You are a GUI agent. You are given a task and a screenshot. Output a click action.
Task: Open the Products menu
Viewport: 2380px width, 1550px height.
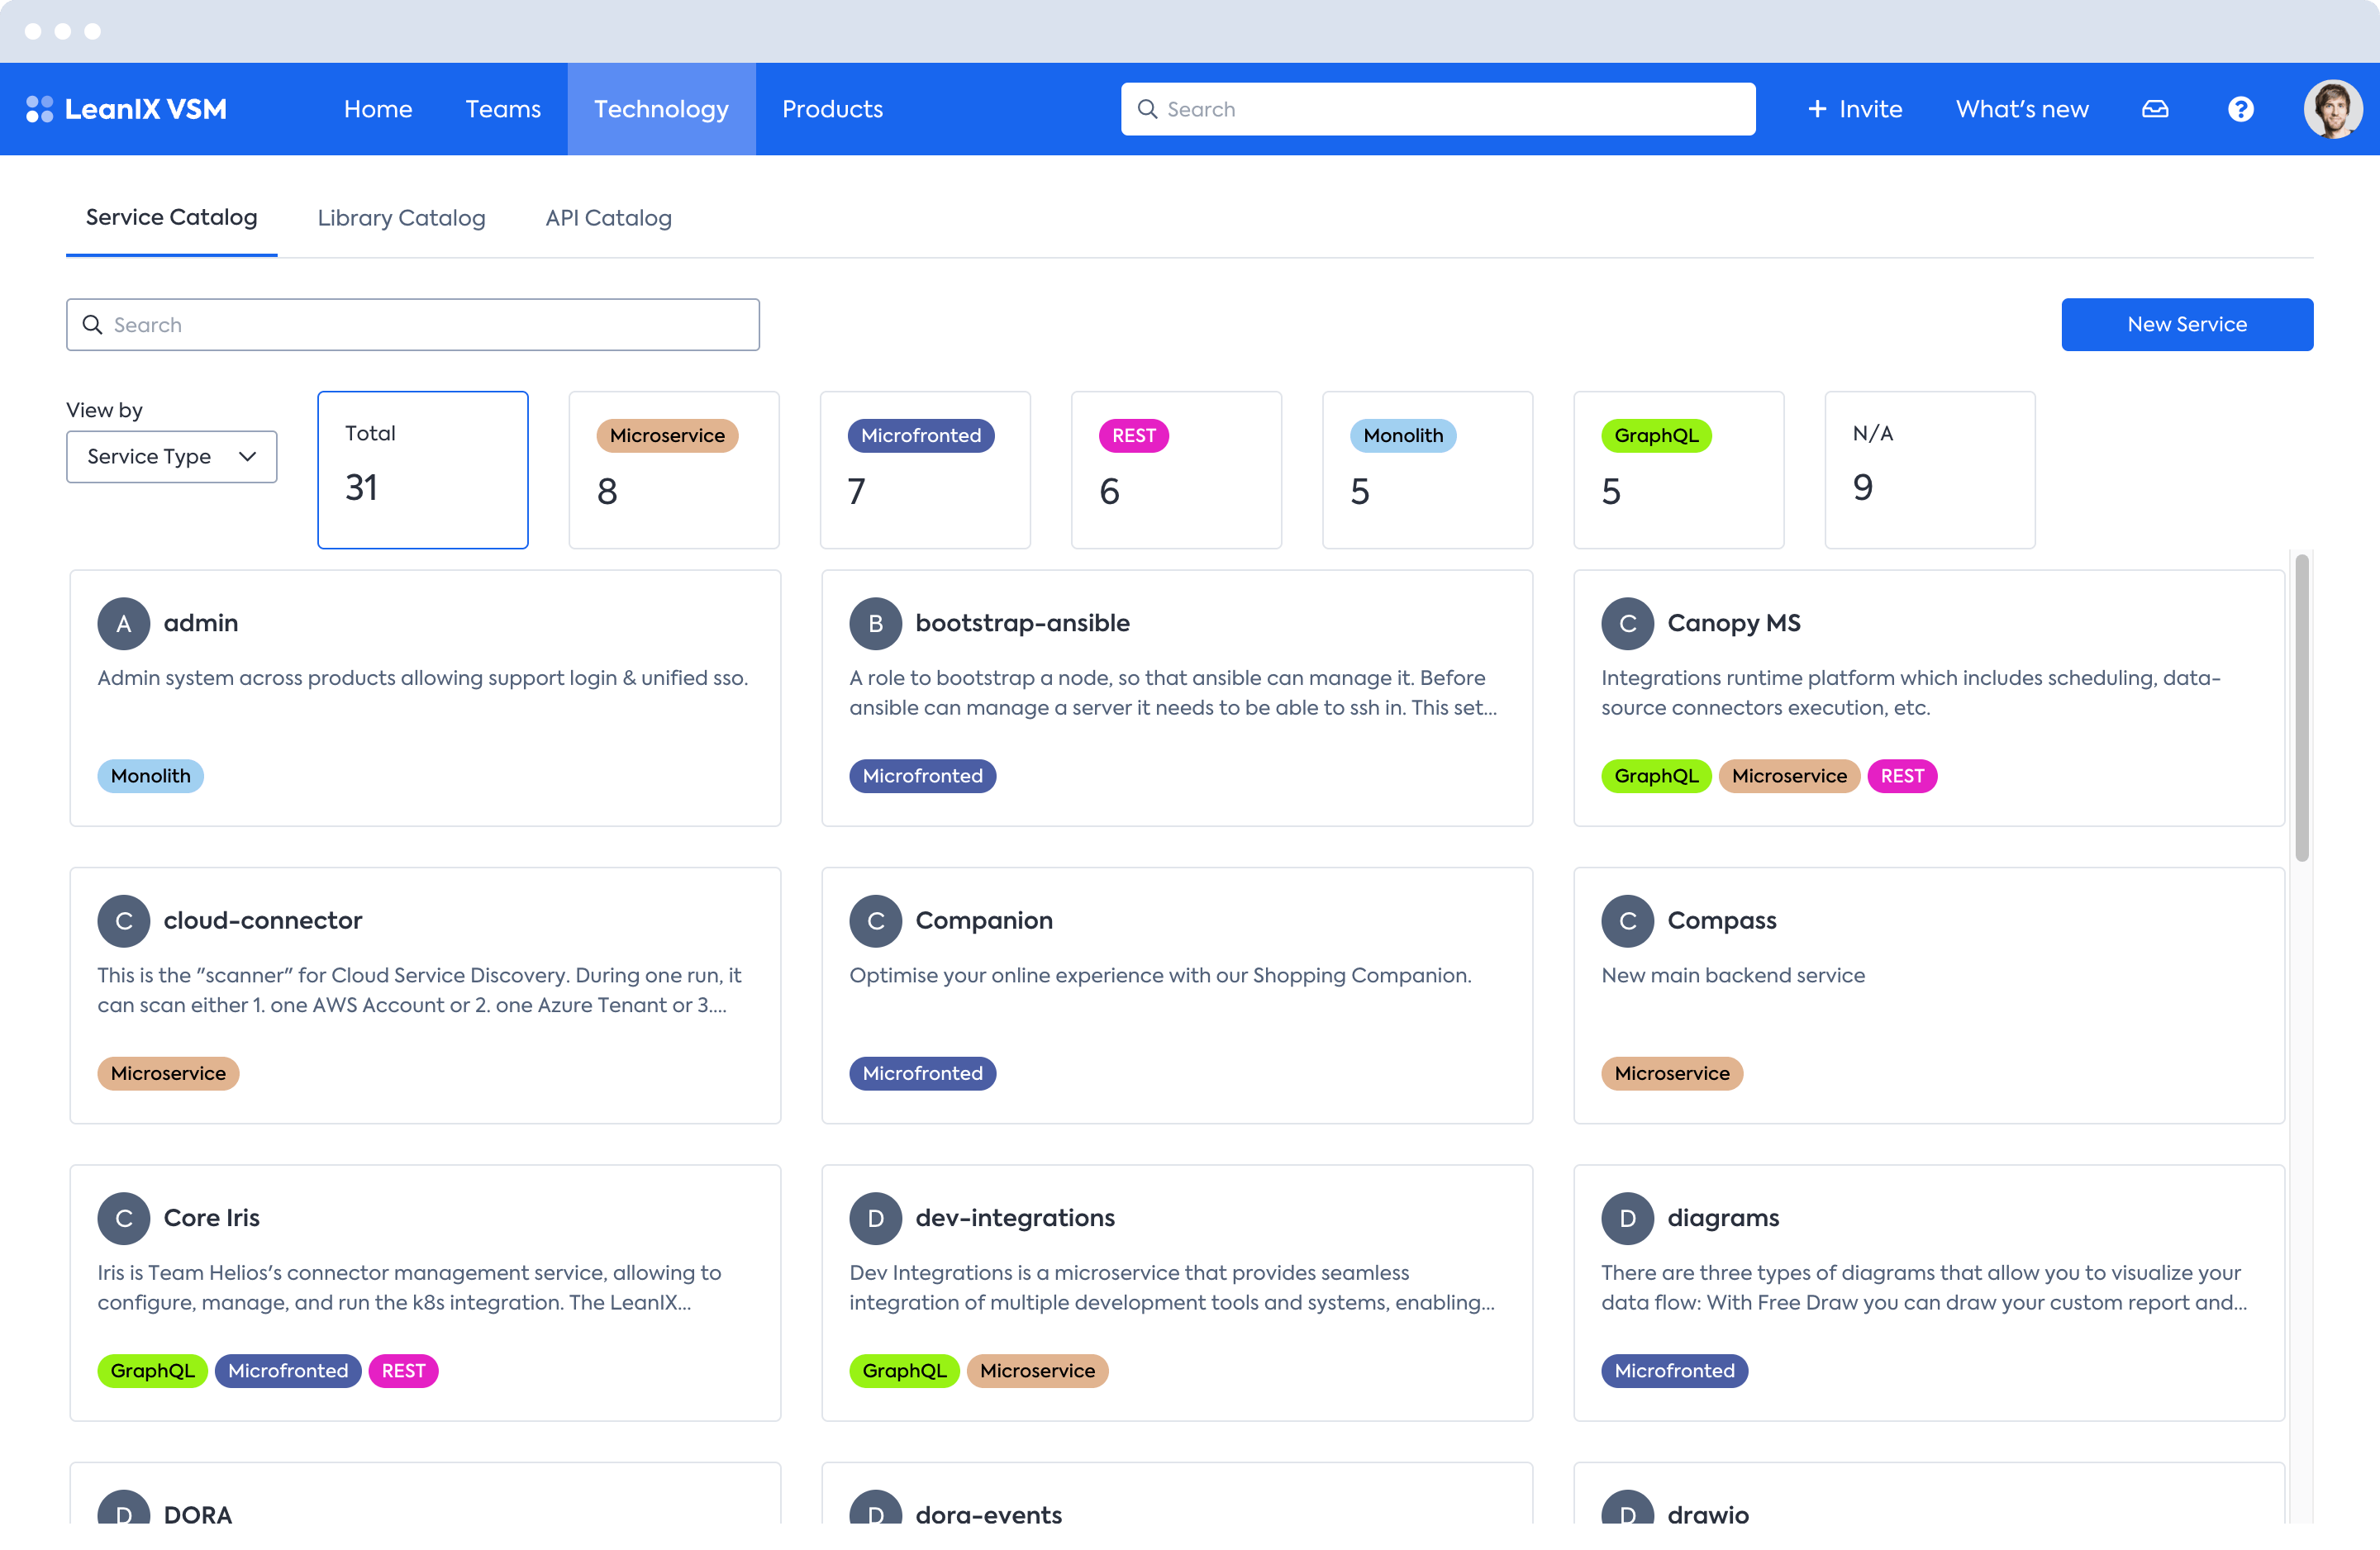click(833, 109)
